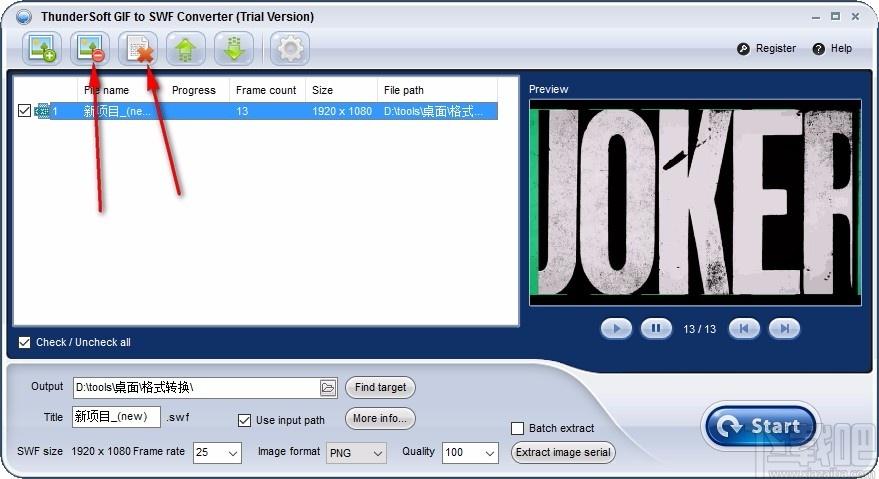Move the file down with green arrow
Image resolution: width=879 pixels, height=479 pixels.
(x=234, y=49)
